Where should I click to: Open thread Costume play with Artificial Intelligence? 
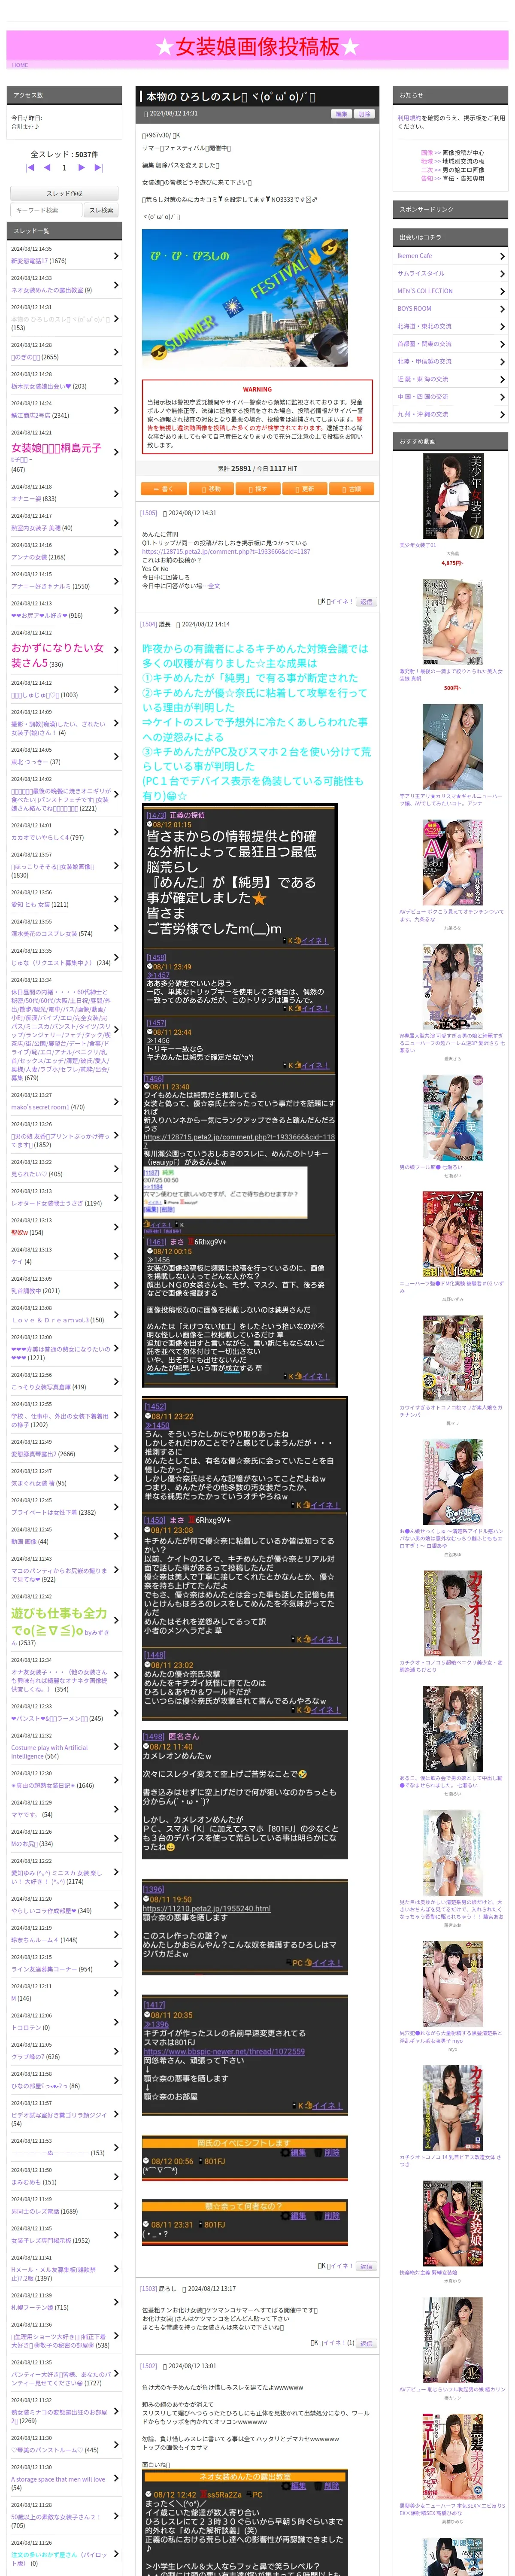coord(50,1752)
